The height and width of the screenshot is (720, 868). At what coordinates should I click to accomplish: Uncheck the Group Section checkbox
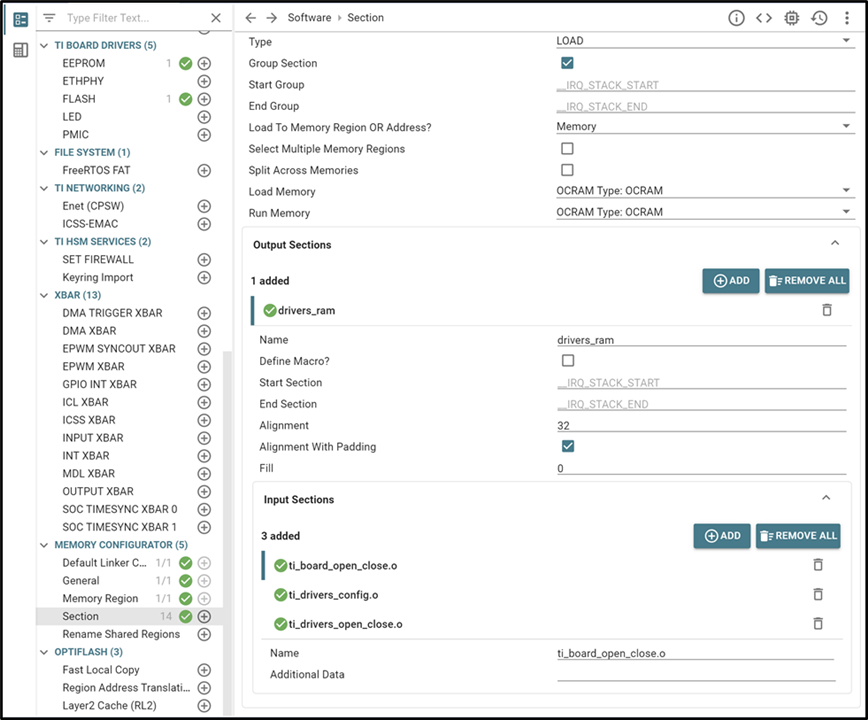(567, 63)
